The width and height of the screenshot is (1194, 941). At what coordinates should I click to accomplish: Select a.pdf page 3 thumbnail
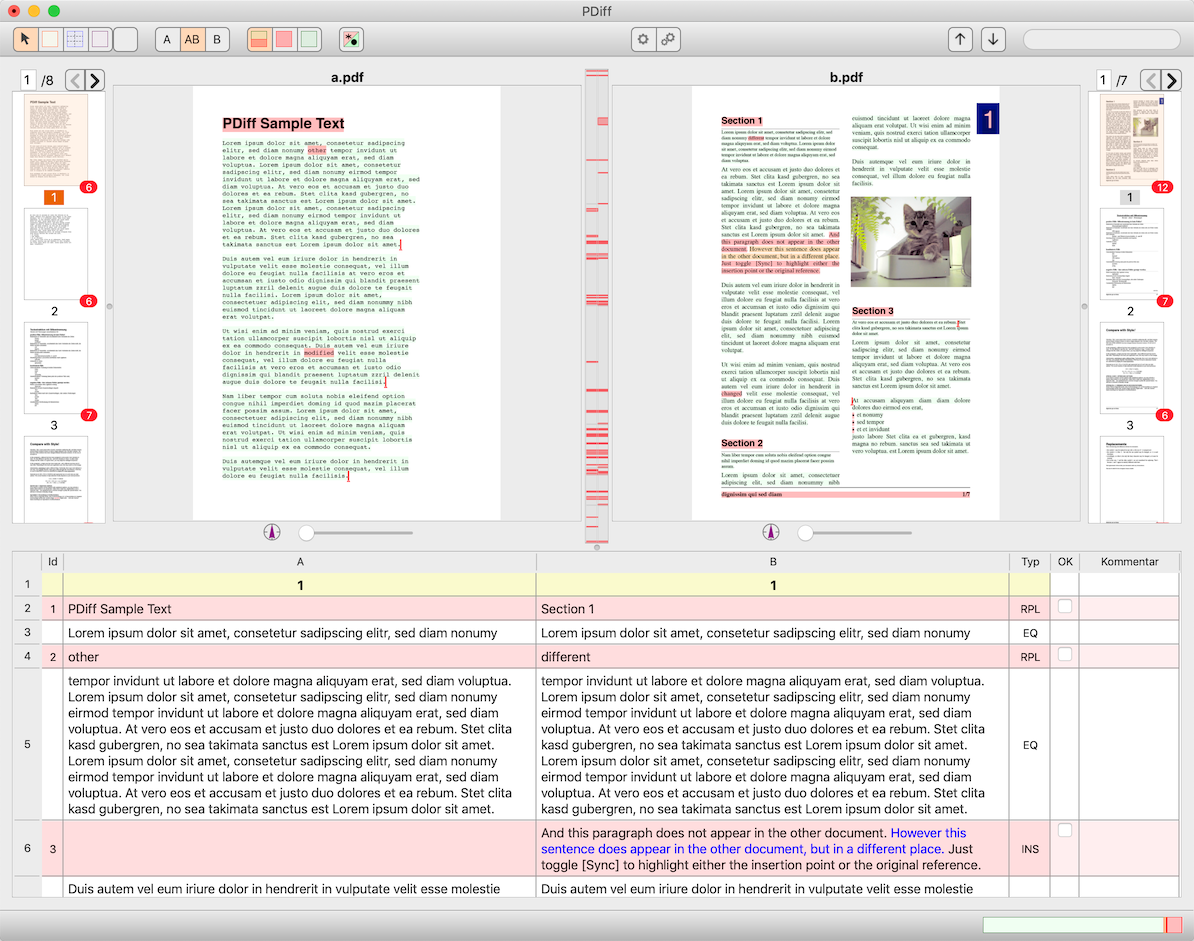[56, 368]
